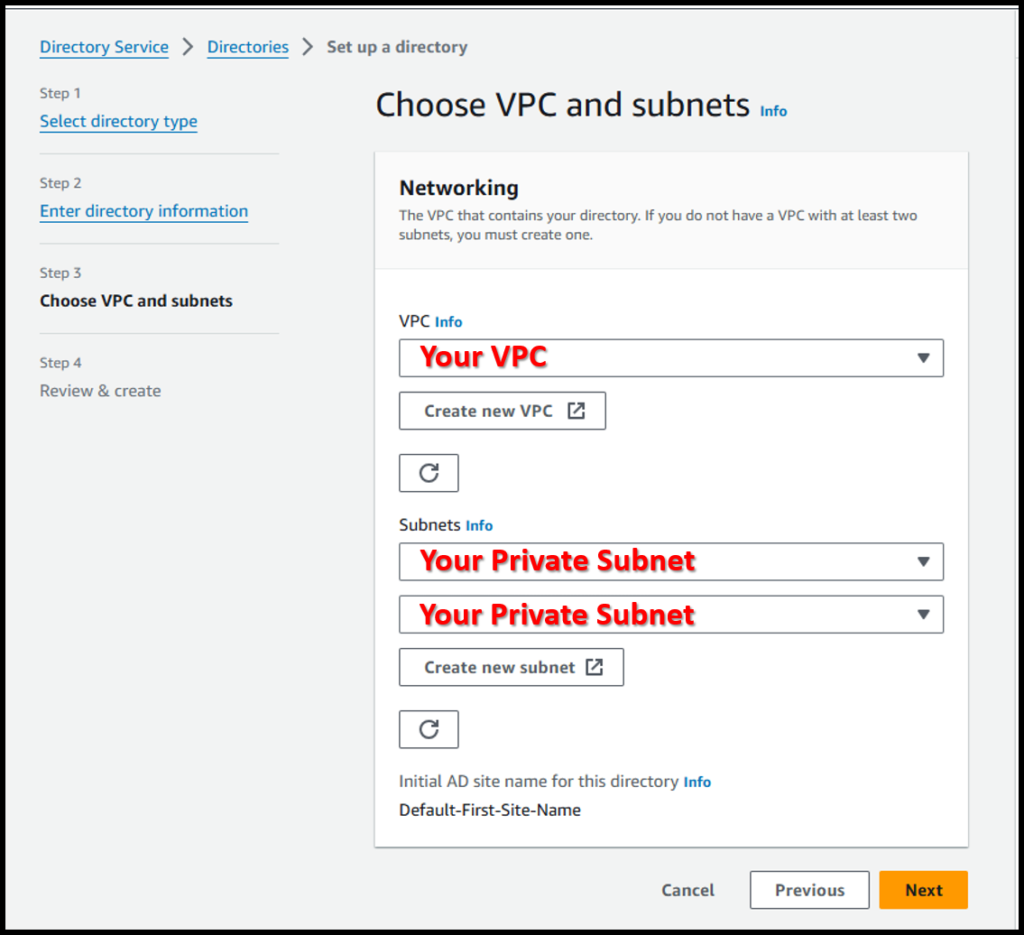This screenshot has width=1024, height=935.
Task: Open Info next to the VPC label
Action: point(448,322)
